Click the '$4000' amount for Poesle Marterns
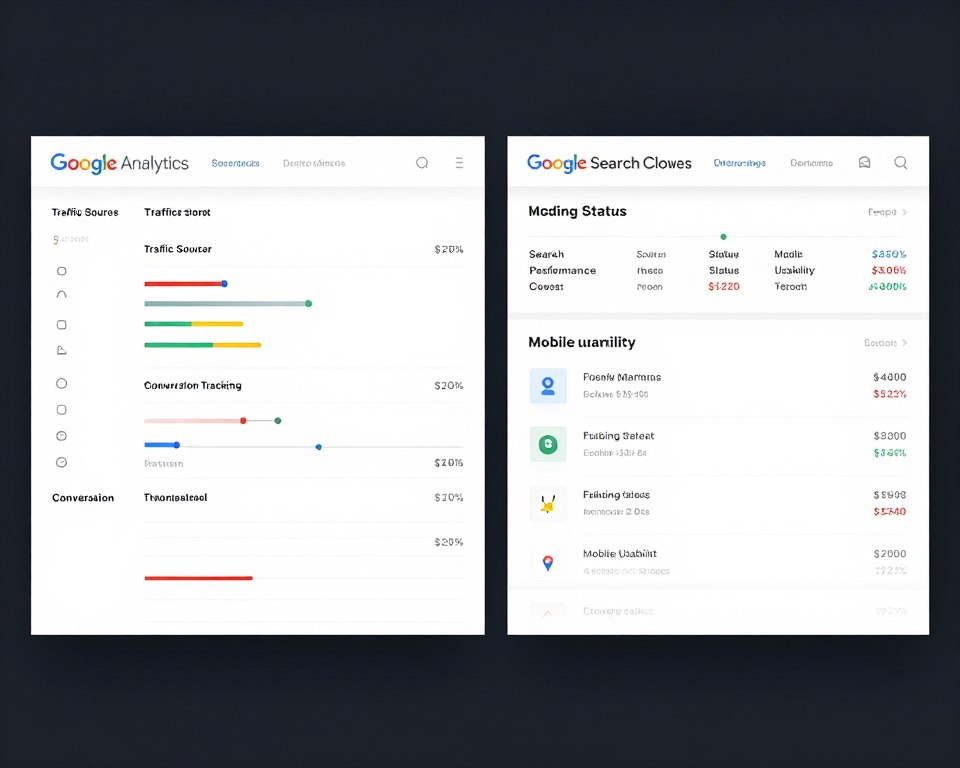The image size is (960, 768). (890, 377)
